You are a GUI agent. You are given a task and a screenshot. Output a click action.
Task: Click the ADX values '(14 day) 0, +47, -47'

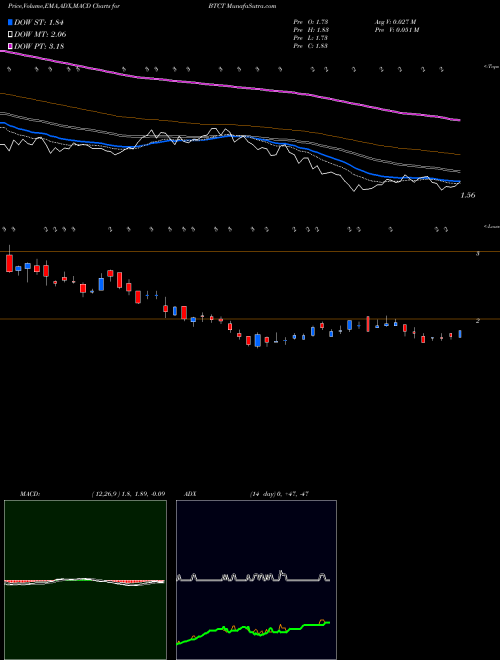(x=279, y=494)
